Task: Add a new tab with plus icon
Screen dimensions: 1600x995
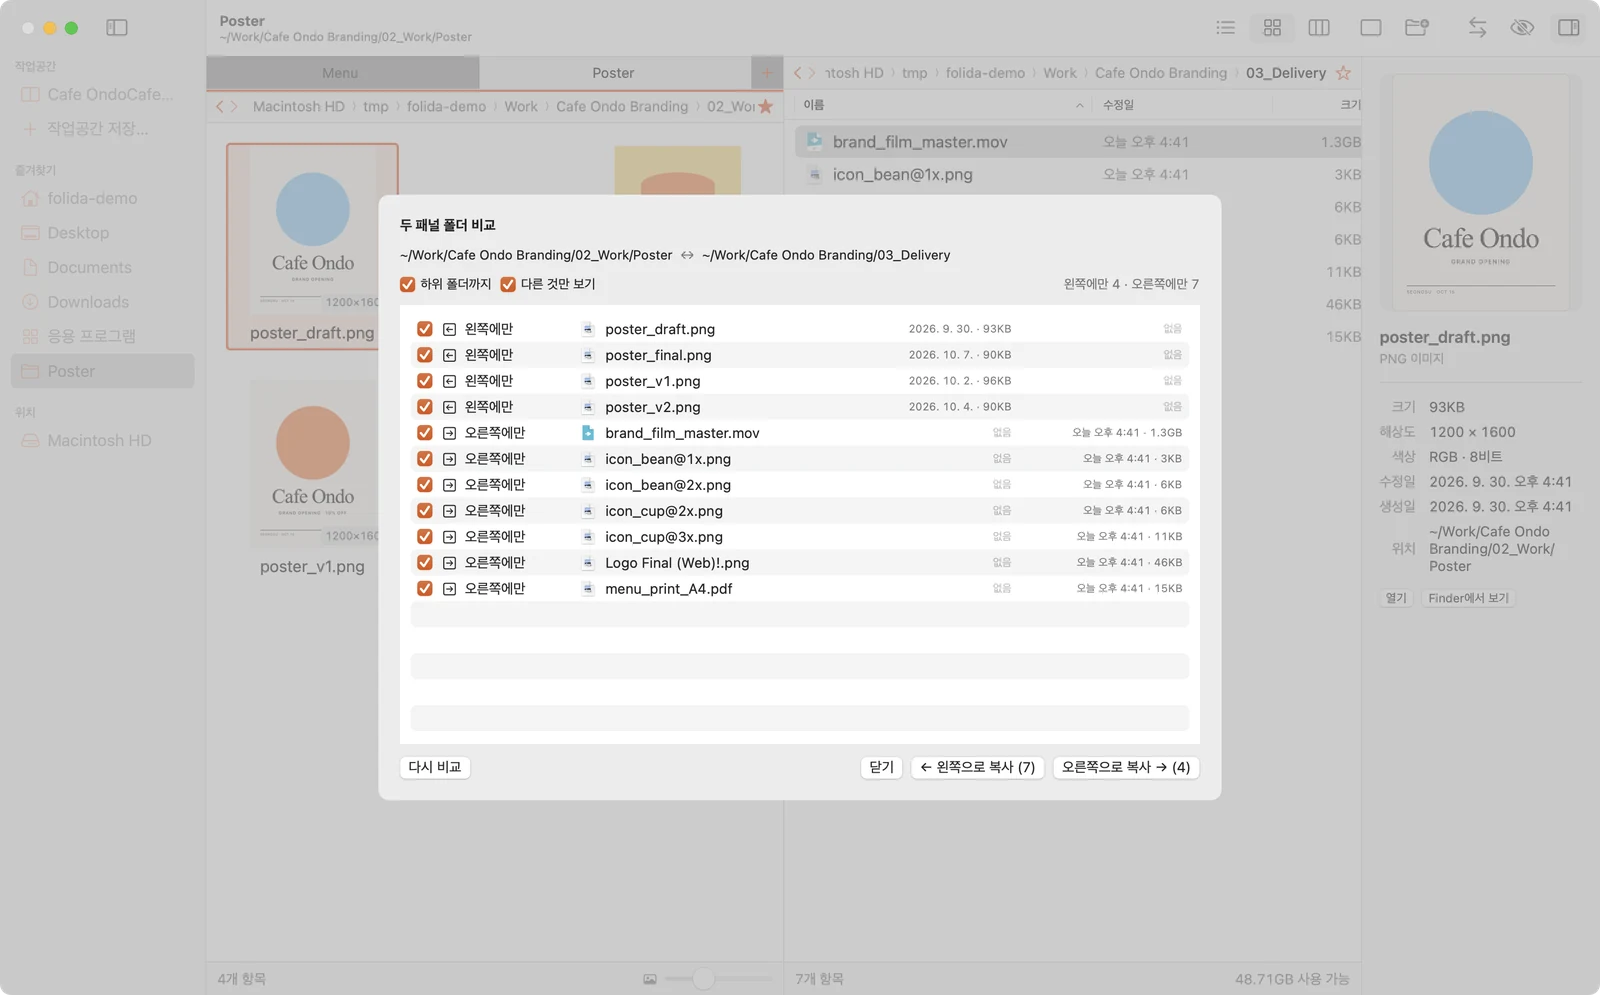Action: click(767, 73)
